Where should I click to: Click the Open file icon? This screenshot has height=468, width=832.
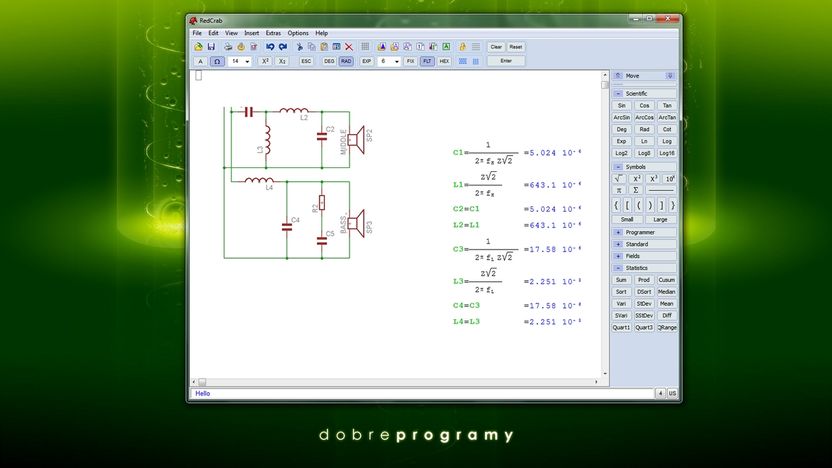[198, 47]
